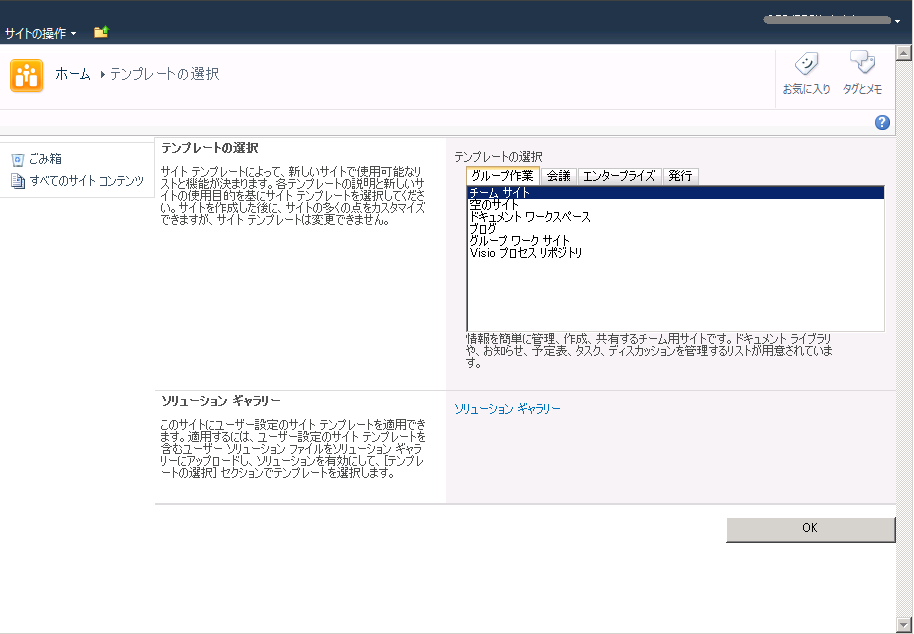Image resolution: width=914 pixels, height=634 pixels.
Task: Click the navigate up folder icon
Action: click(100, 33)
